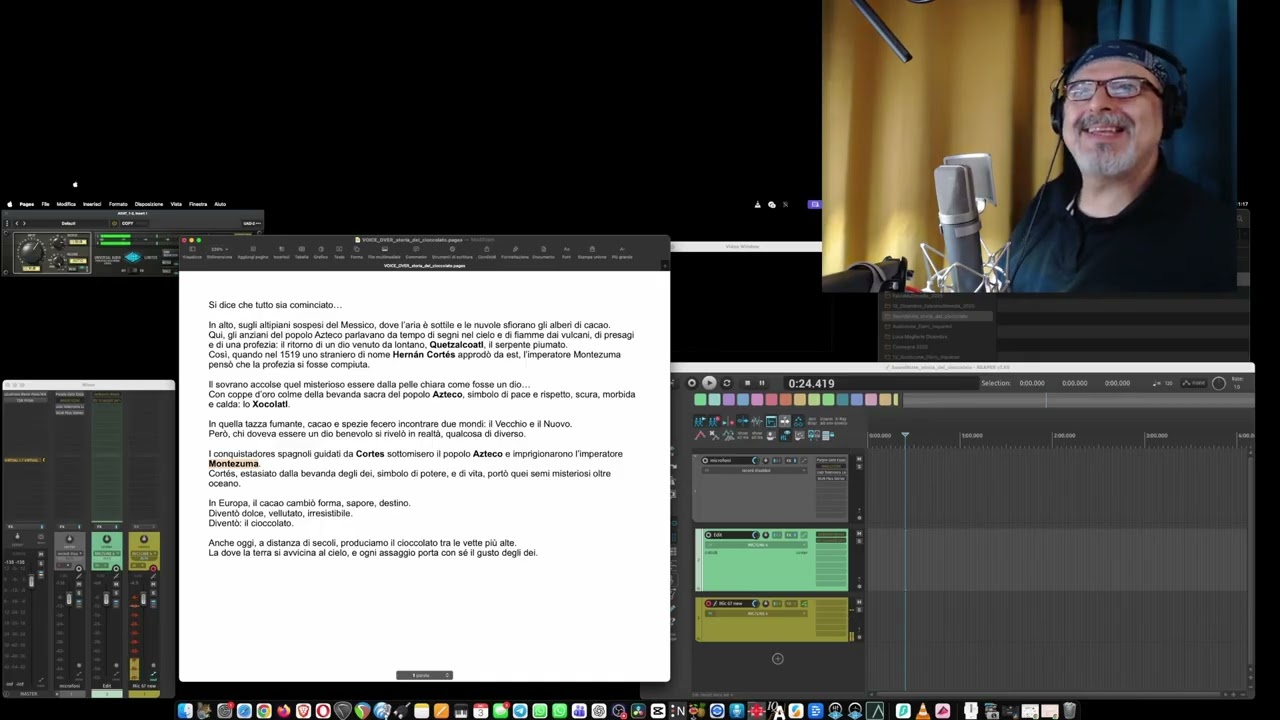Start playback in the Reaper transport
Screen dimensions: 1280x720
click(x=709, y=383)
